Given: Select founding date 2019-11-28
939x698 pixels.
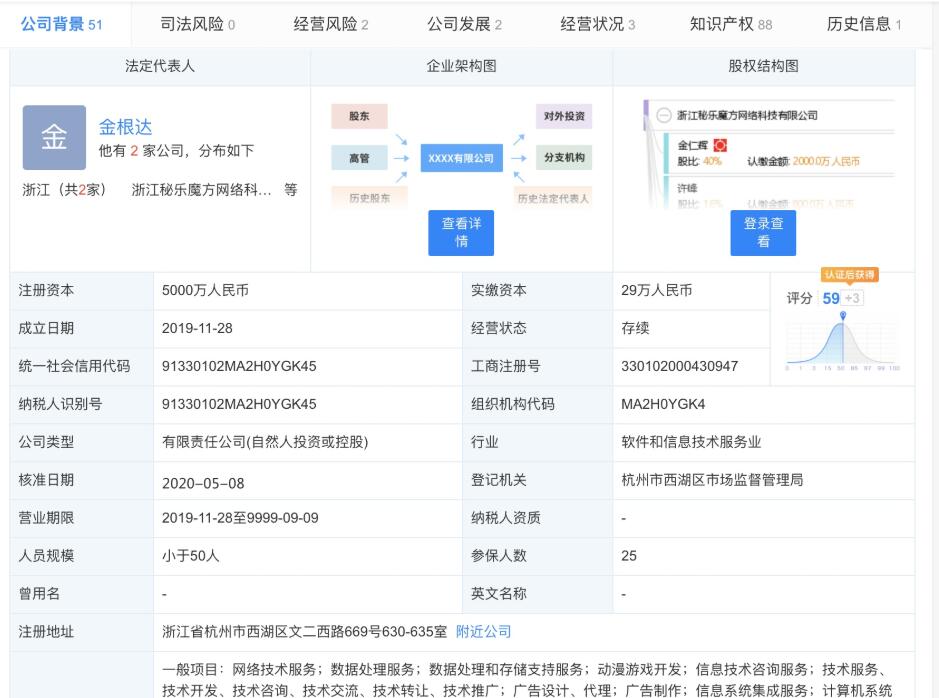Looking at the screenshot, I should click(x=197, y=328).
